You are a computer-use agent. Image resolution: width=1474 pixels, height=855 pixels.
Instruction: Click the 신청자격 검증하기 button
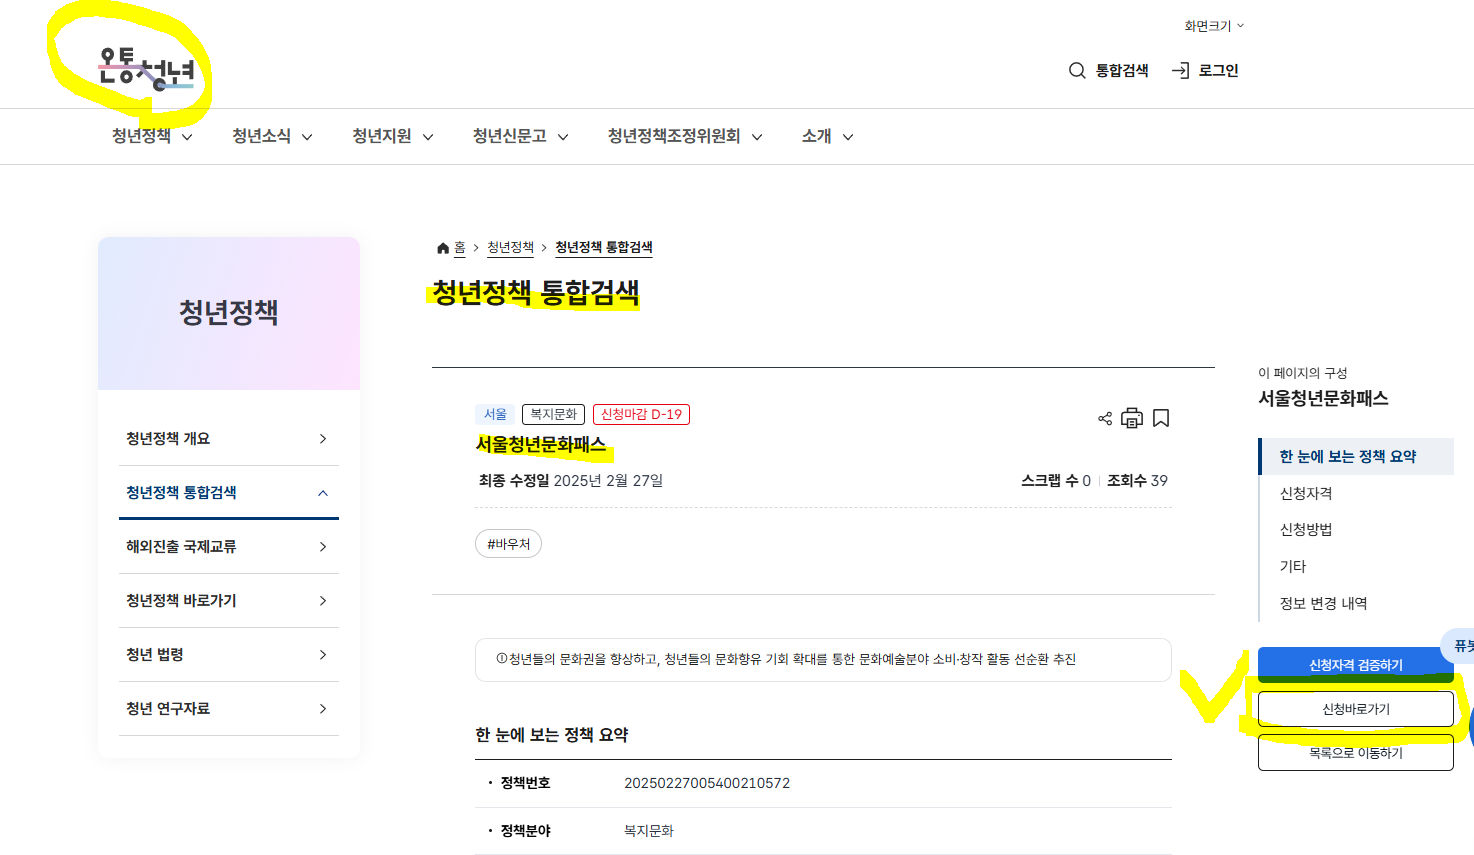click(x=1355, y=664)
